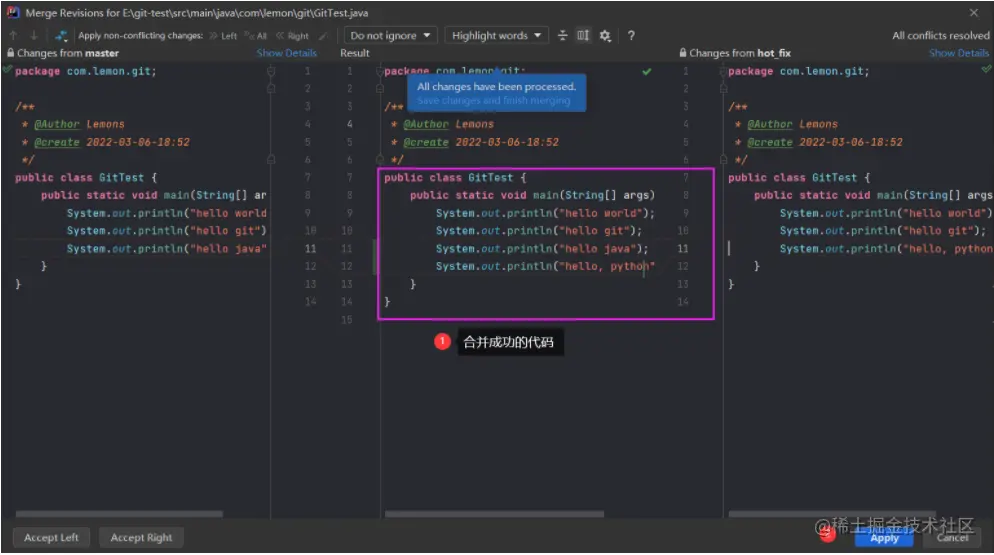Open help with the question mark icon
The width and height of the screenshot is (994, 555).
[x=631, y=36]
